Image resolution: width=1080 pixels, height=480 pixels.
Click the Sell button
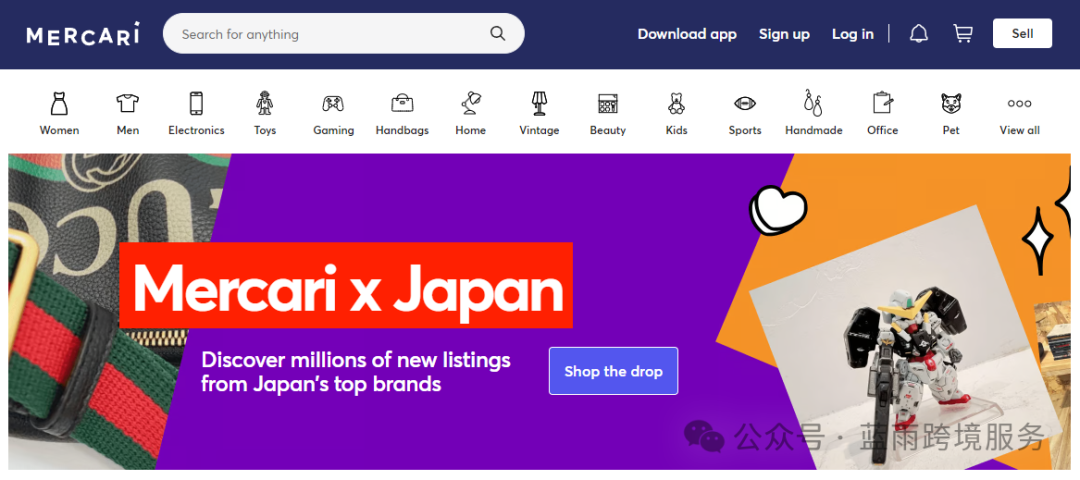(x=1022, y=34)
